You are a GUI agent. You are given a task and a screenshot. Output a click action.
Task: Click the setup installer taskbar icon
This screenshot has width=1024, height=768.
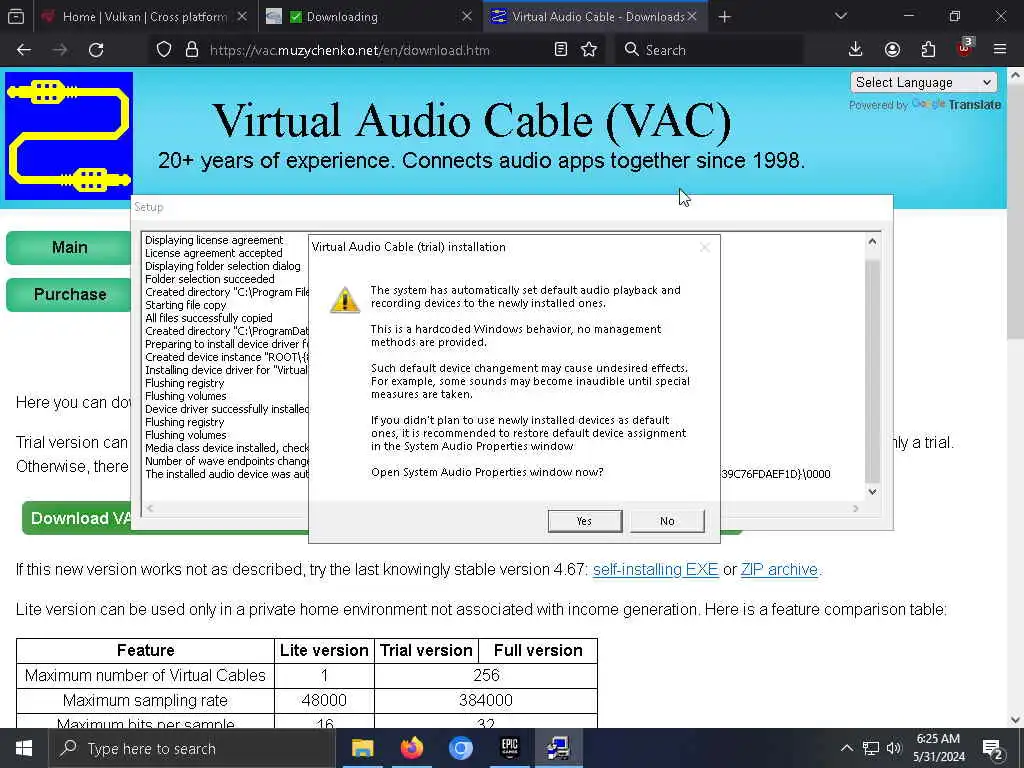(x=558, y=748)
